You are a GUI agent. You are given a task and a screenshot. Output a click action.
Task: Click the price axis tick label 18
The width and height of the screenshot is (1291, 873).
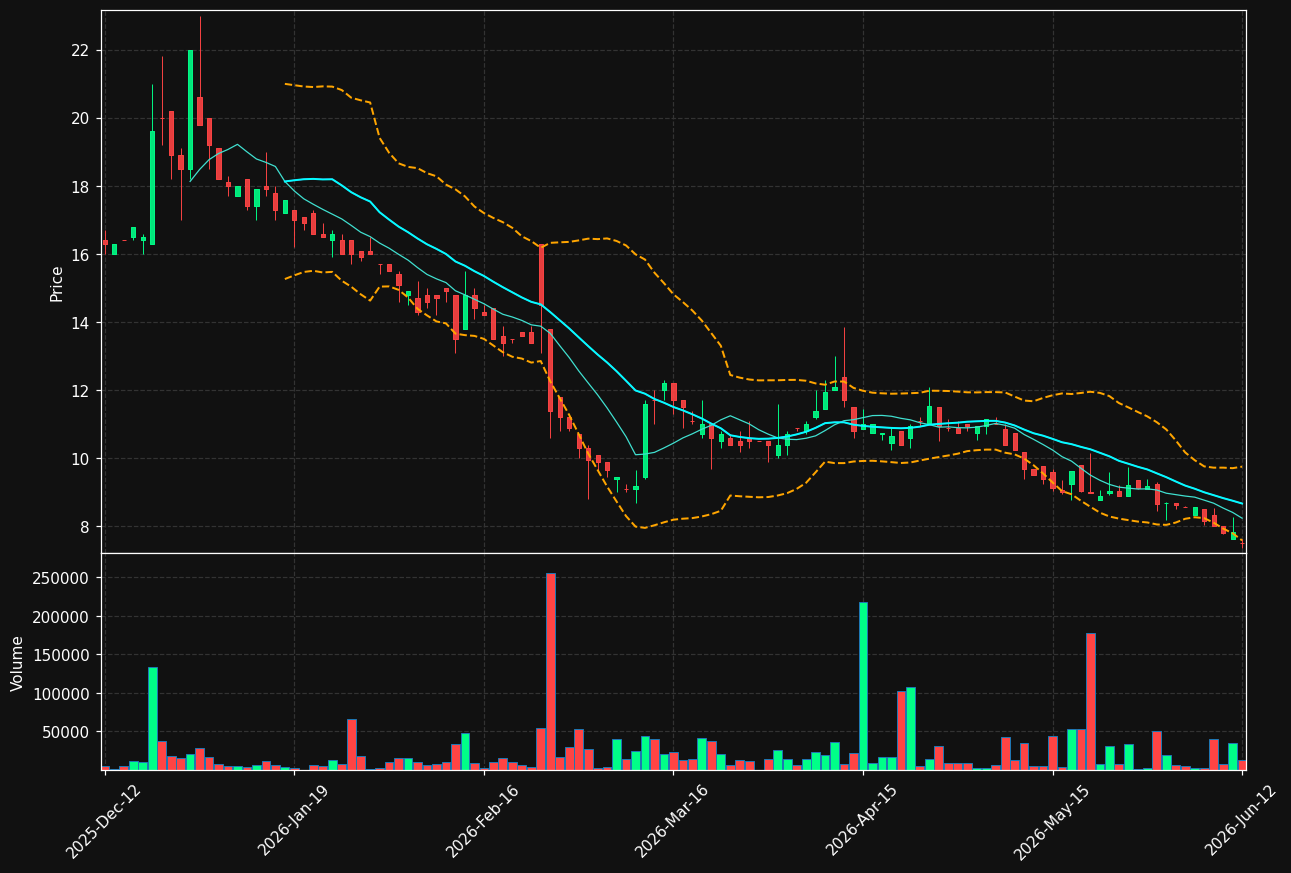80,187
